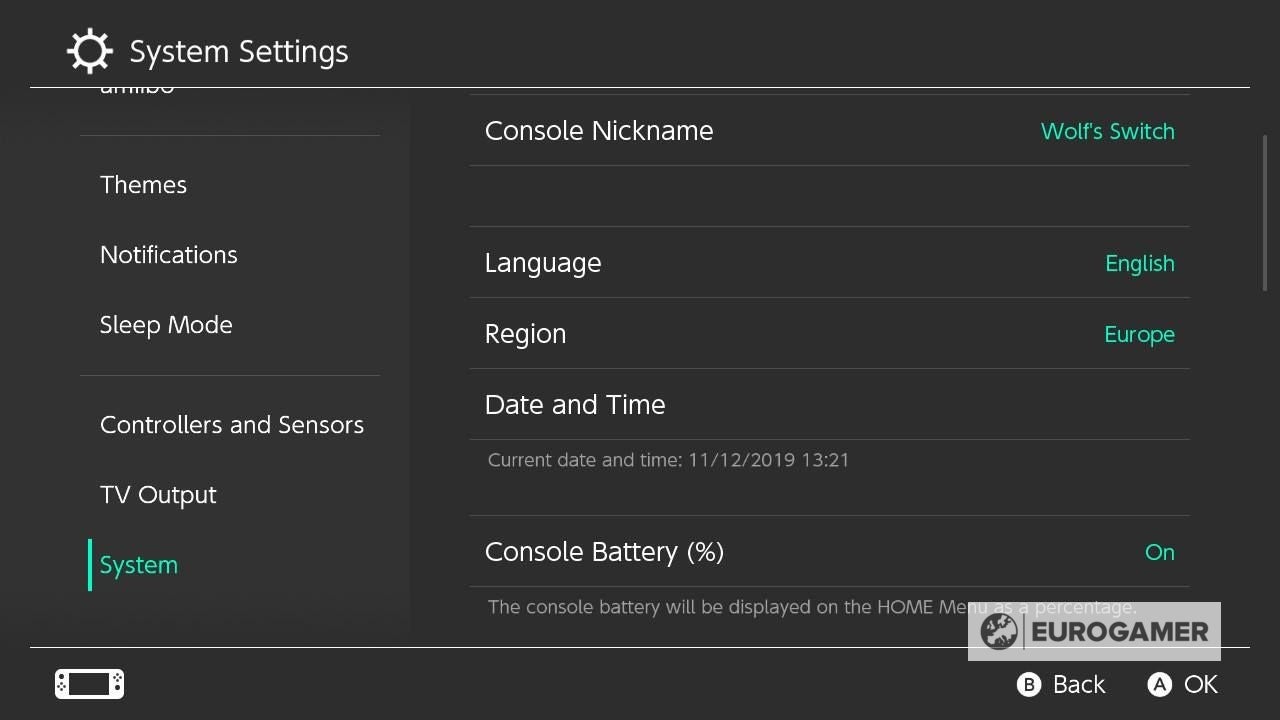
Task: Change the Region setting from Europe
Action: coord(828,334)
